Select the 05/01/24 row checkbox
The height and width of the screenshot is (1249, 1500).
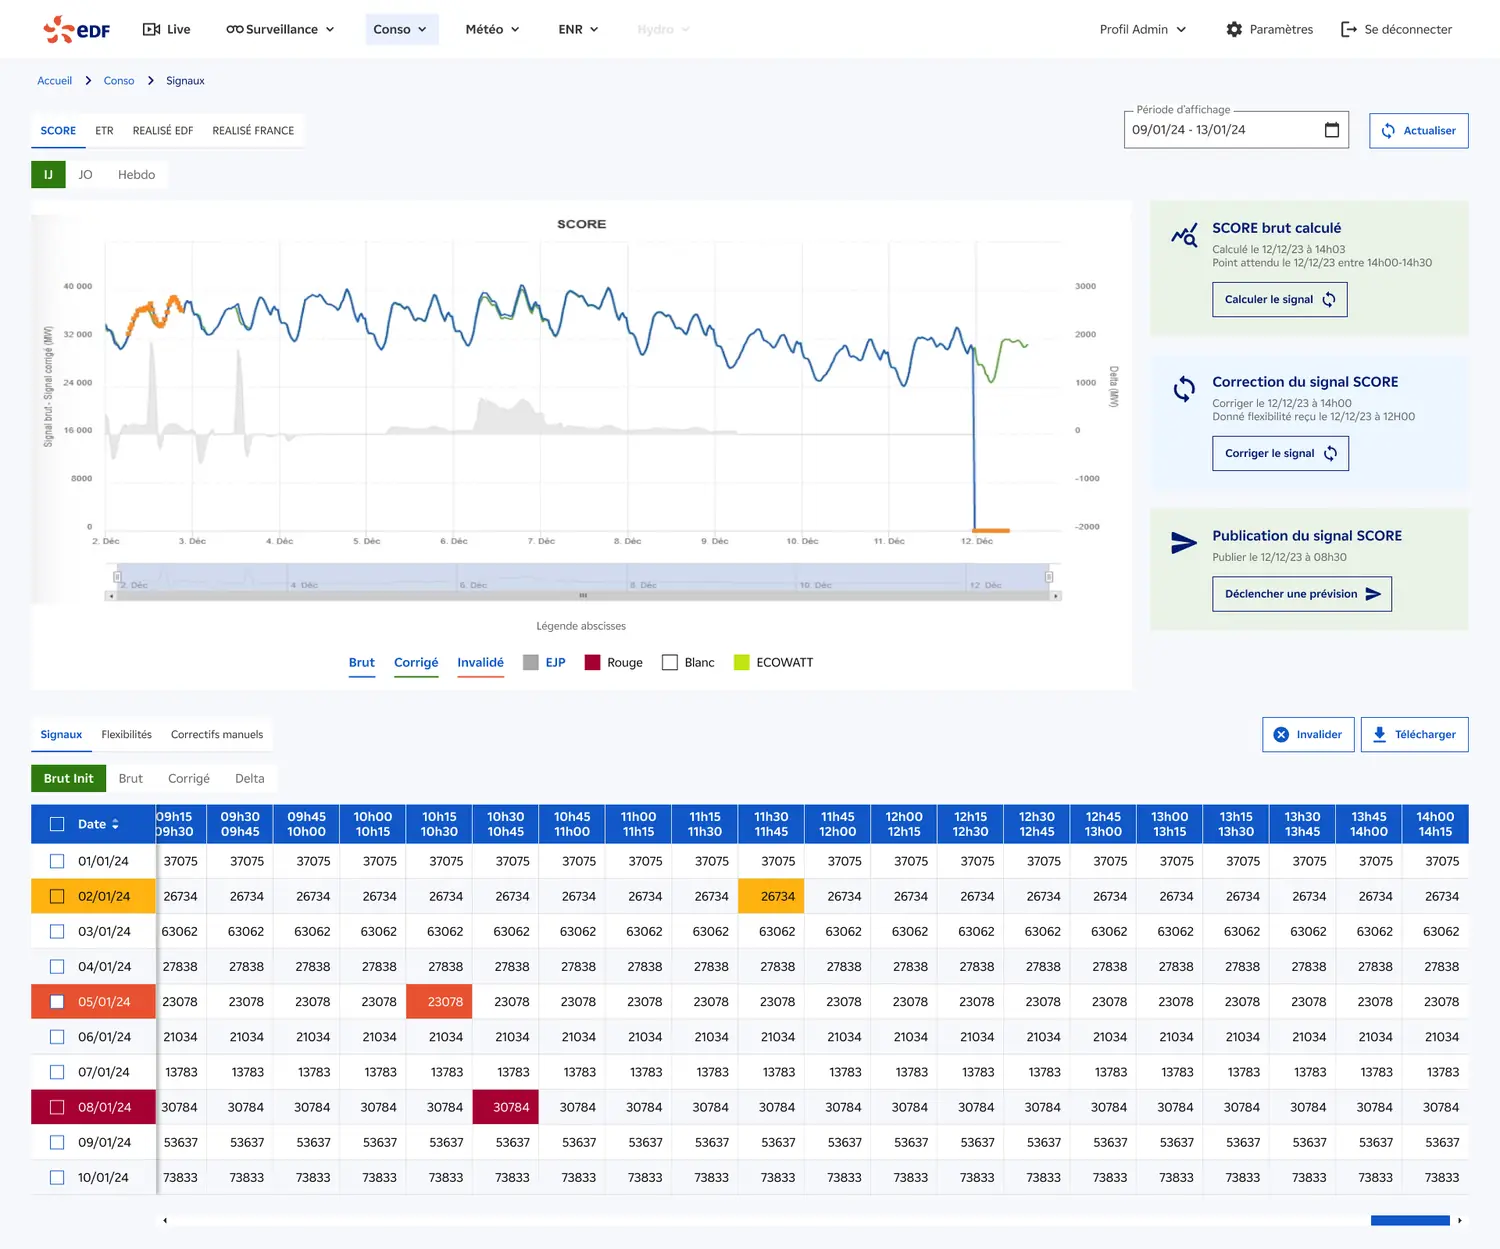(57, 1002)
